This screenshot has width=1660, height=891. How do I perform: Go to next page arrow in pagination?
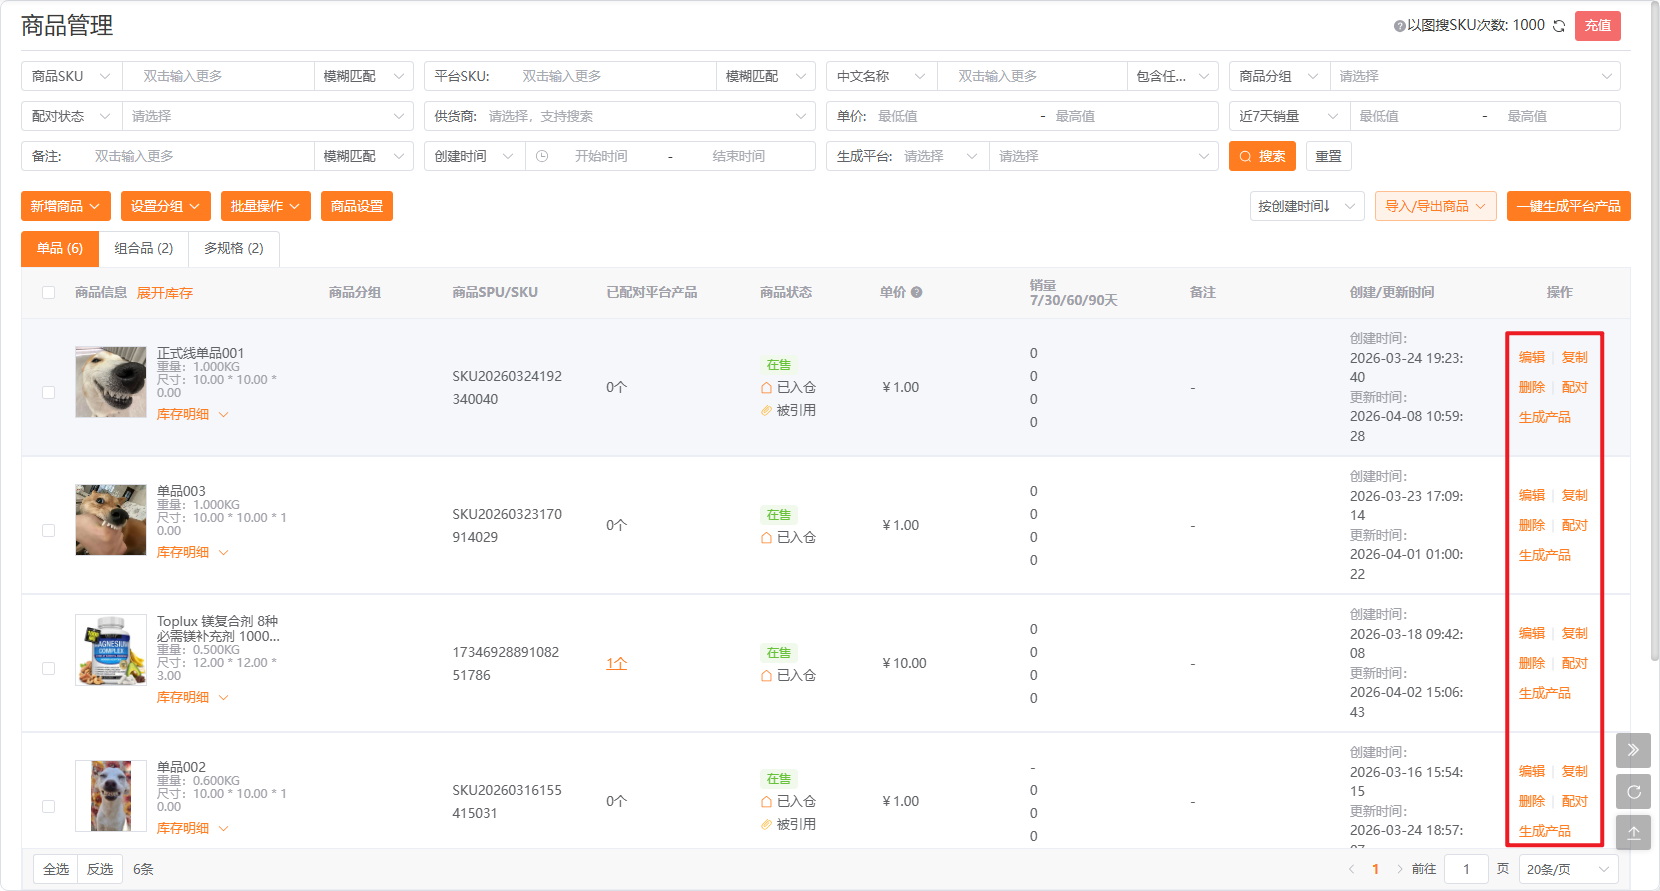1399,869
